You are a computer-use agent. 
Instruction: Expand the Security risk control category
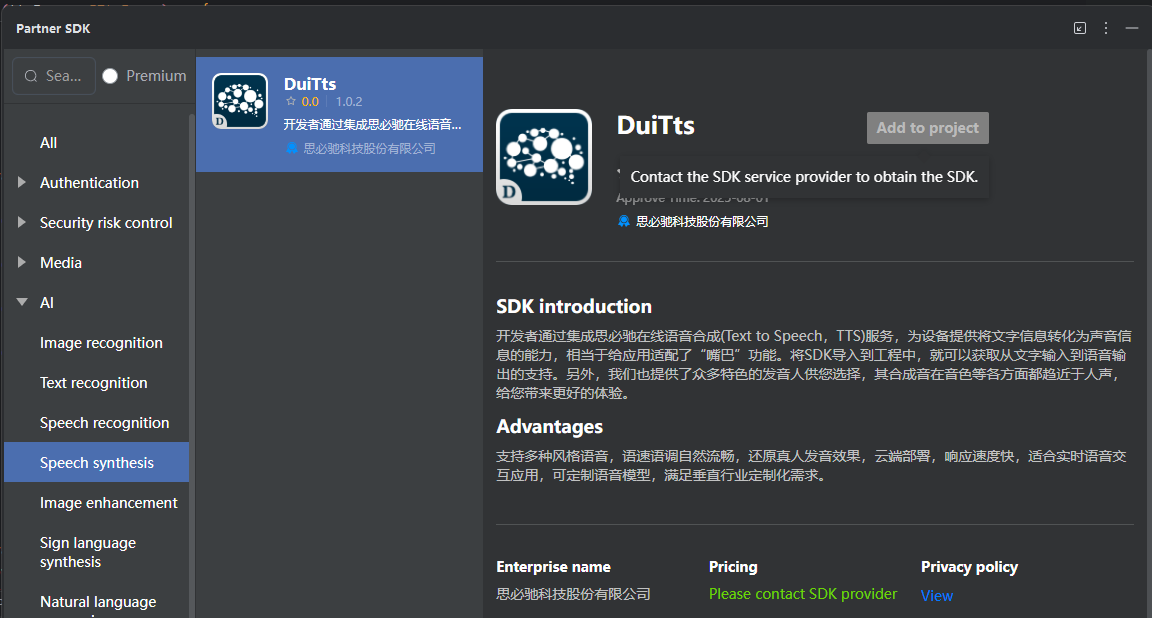click(22, 222)
